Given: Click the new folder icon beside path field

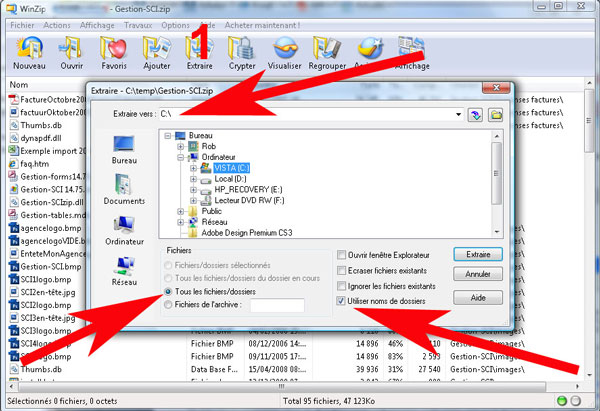Looking at the screenshot, I should click(x=496, y=114).
